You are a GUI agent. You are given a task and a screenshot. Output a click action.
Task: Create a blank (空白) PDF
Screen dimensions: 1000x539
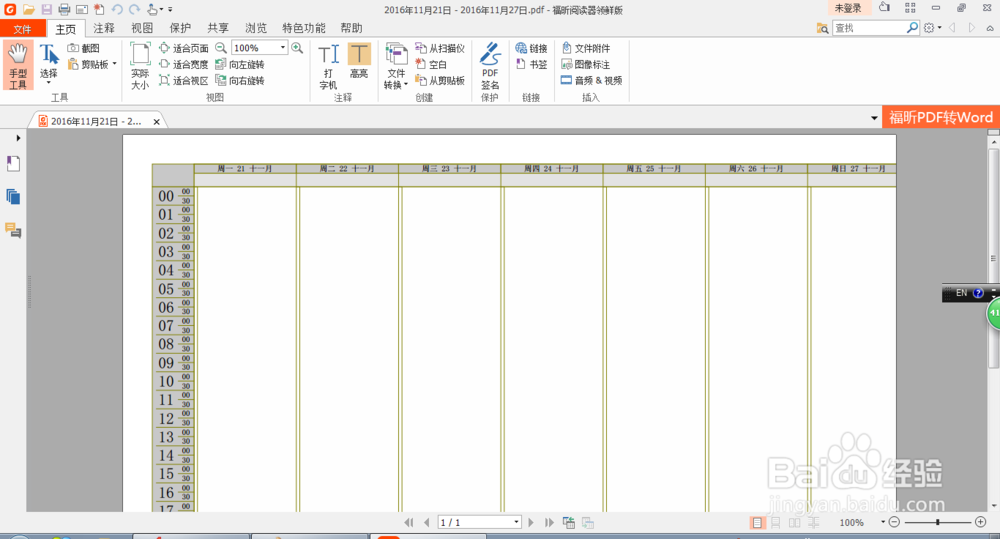431,64
